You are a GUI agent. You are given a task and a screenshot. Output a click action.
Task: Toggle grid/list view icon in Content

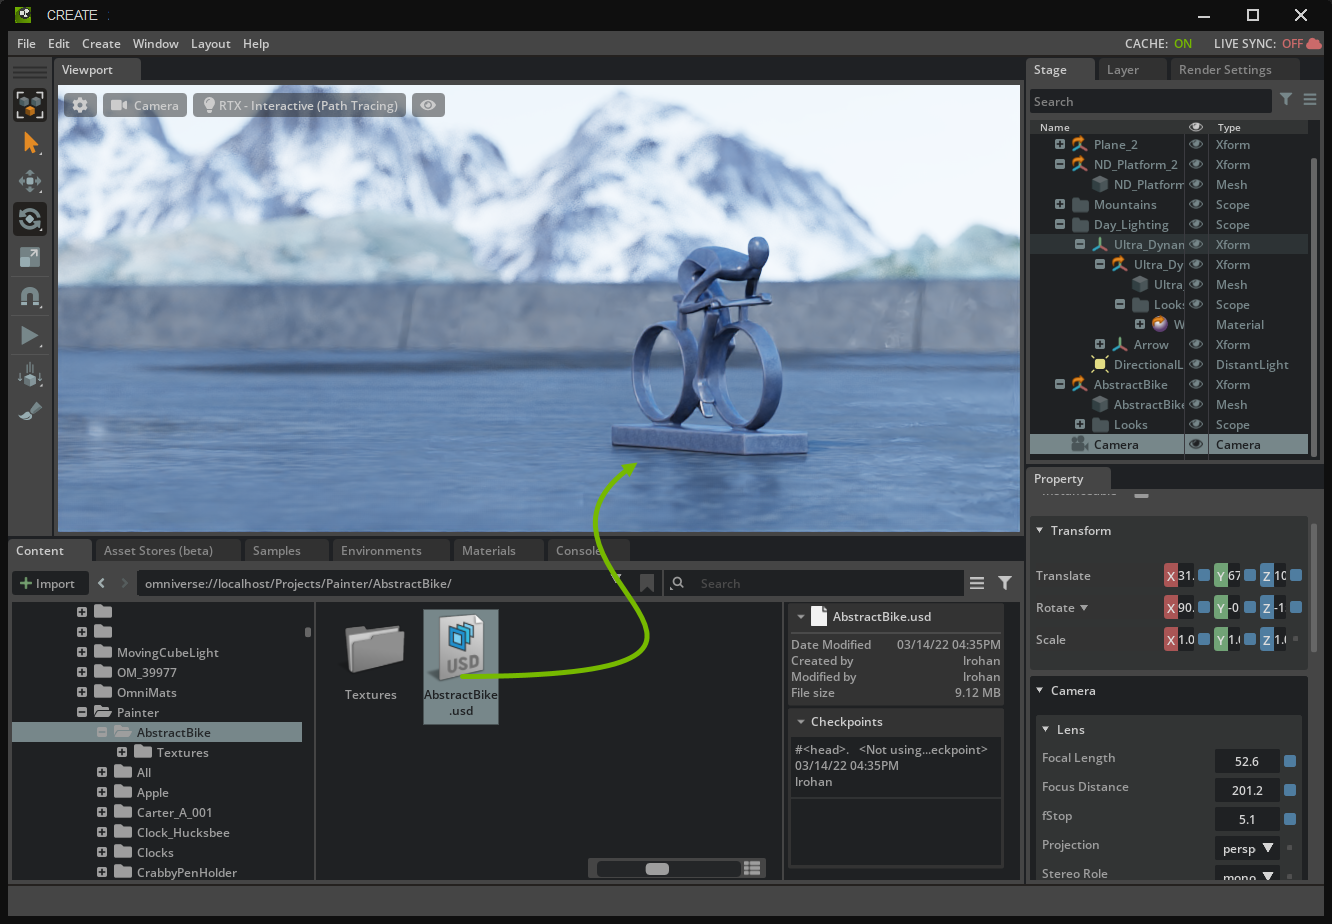click(x=753, y=868)
